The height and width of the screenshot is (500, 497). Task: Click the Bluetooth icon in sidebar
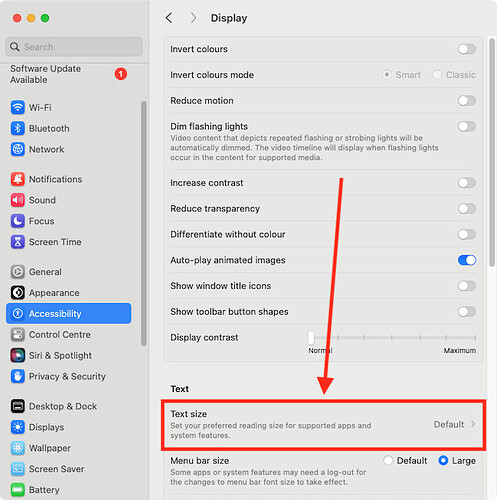[17, 128]
